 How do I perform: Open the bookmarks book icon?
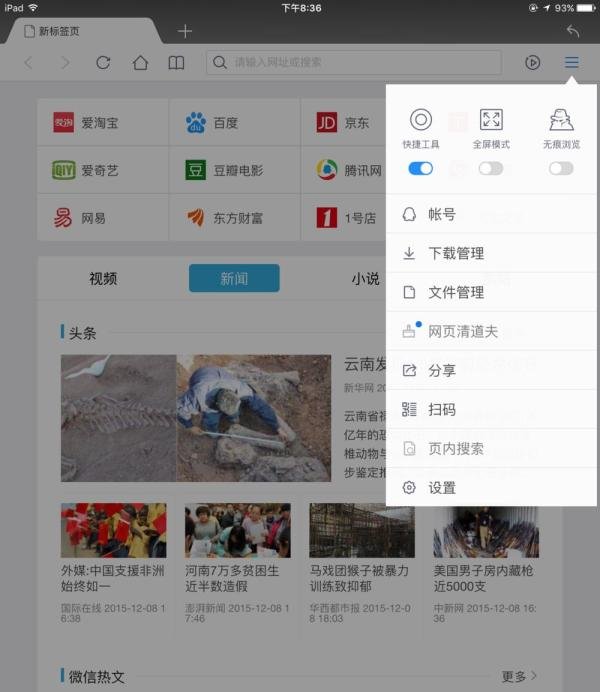[176, 63]
